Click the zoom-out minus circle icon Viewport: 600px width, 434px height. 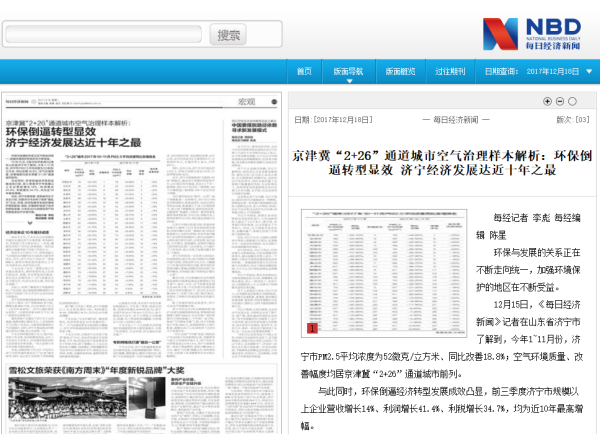coord(559,101)
